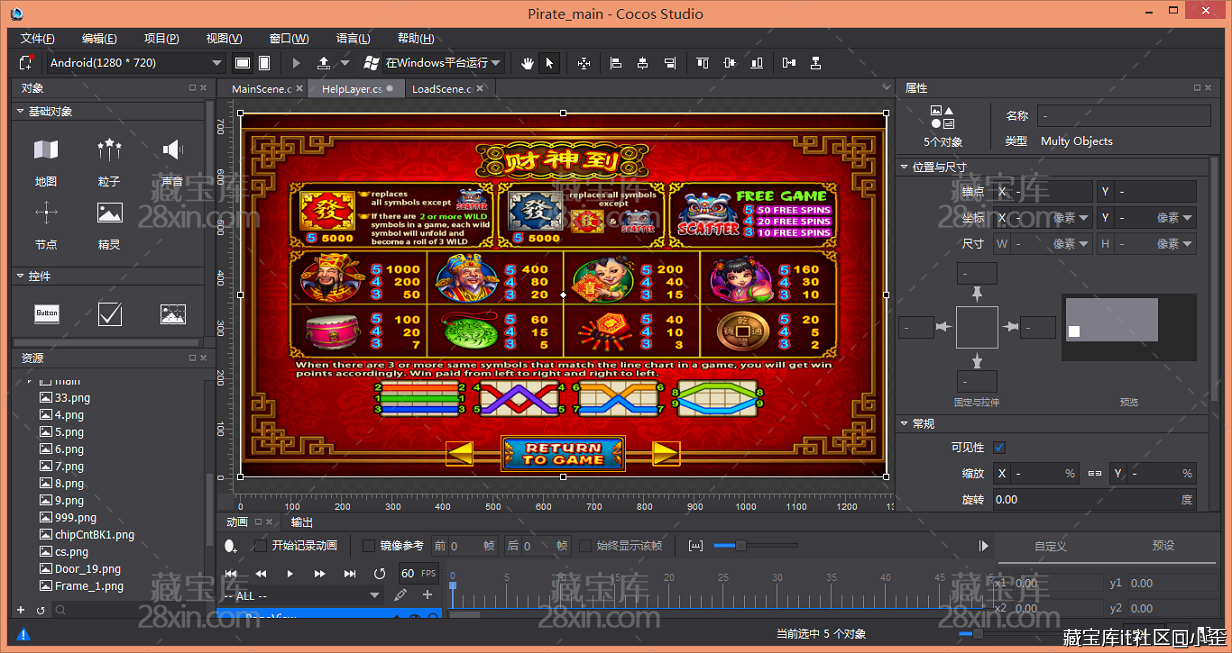
Task: Select the hand pan tool
Action: coord(529,63)
